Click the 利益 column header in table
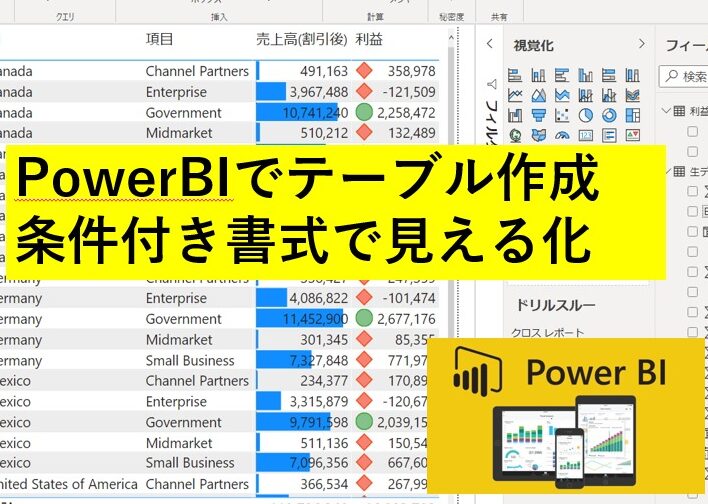 [x=369, y=39]
